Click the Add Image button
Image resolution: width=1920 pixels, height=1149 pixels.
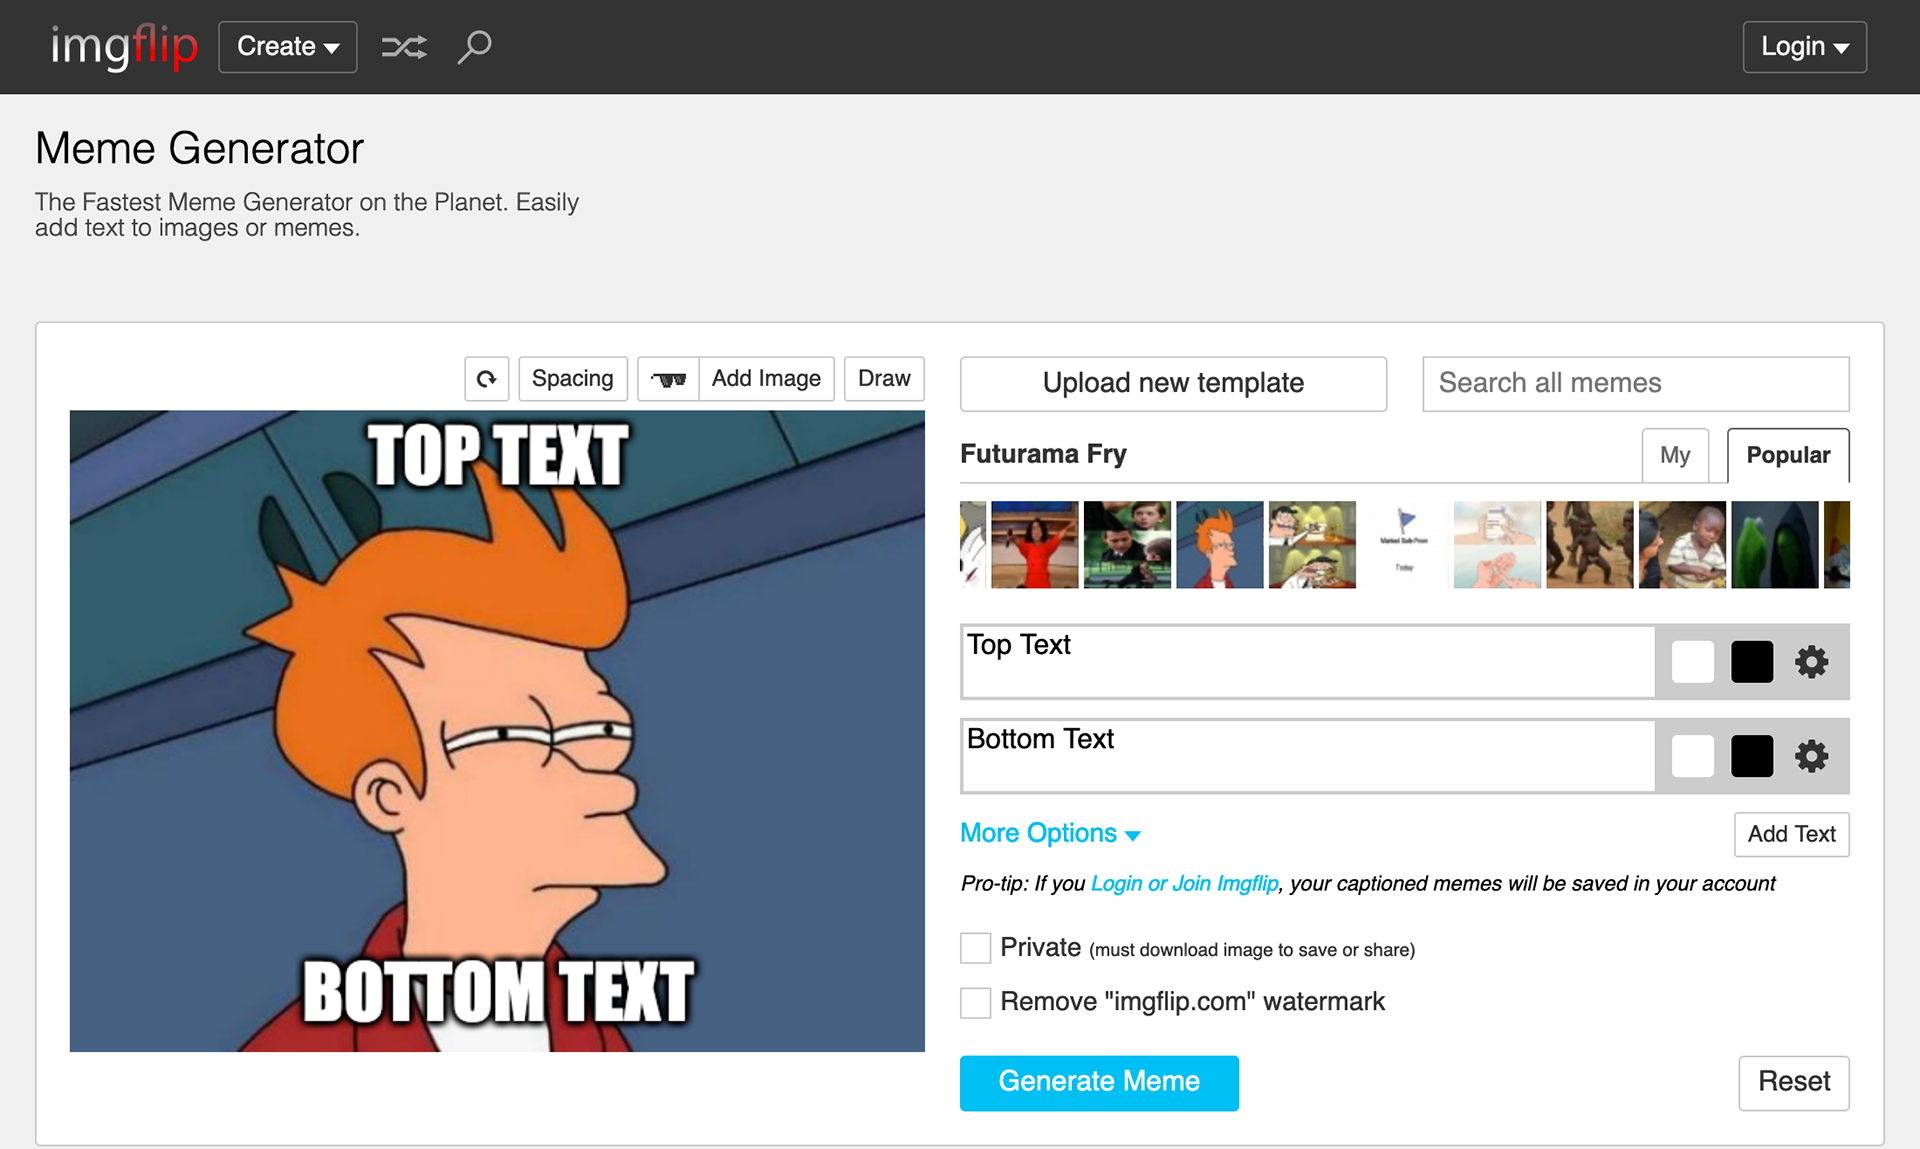pos(766,379)
